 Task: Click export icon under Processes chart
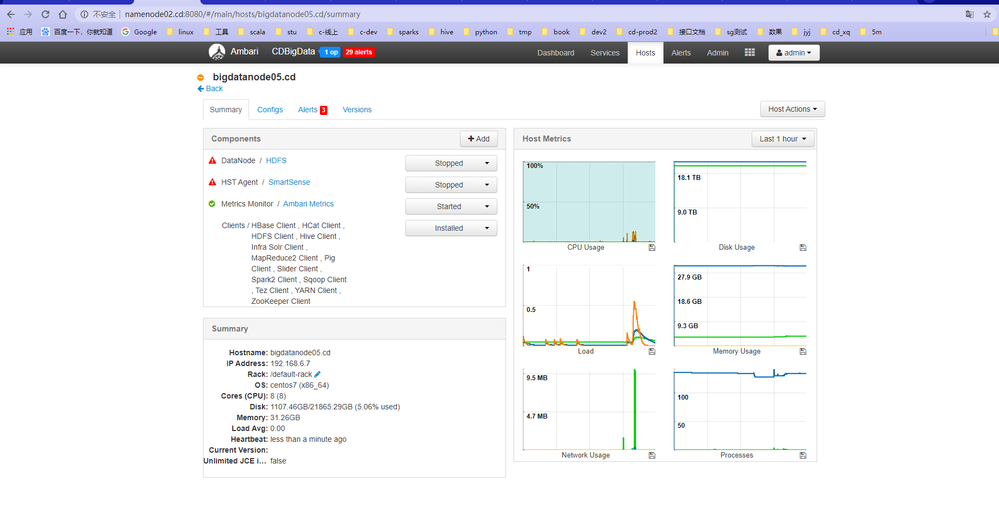coord(803,455)
